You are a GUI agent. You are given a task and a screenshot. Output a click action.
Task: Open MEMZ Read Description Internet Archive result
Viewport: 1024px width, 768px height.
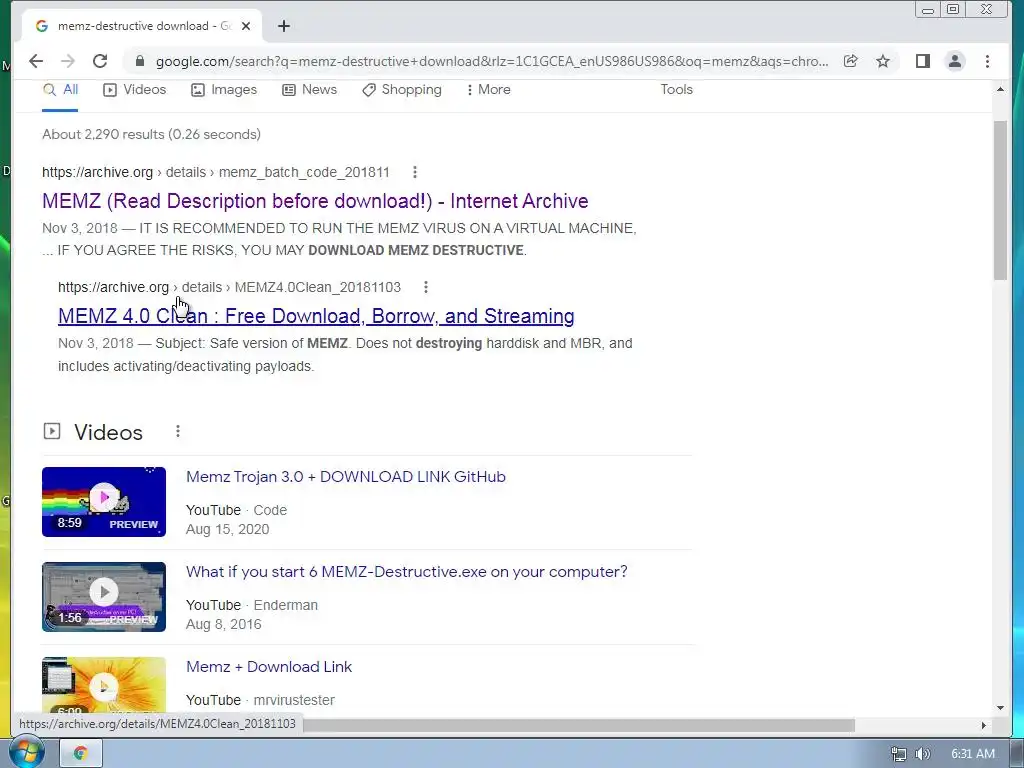tap(315, 201)
